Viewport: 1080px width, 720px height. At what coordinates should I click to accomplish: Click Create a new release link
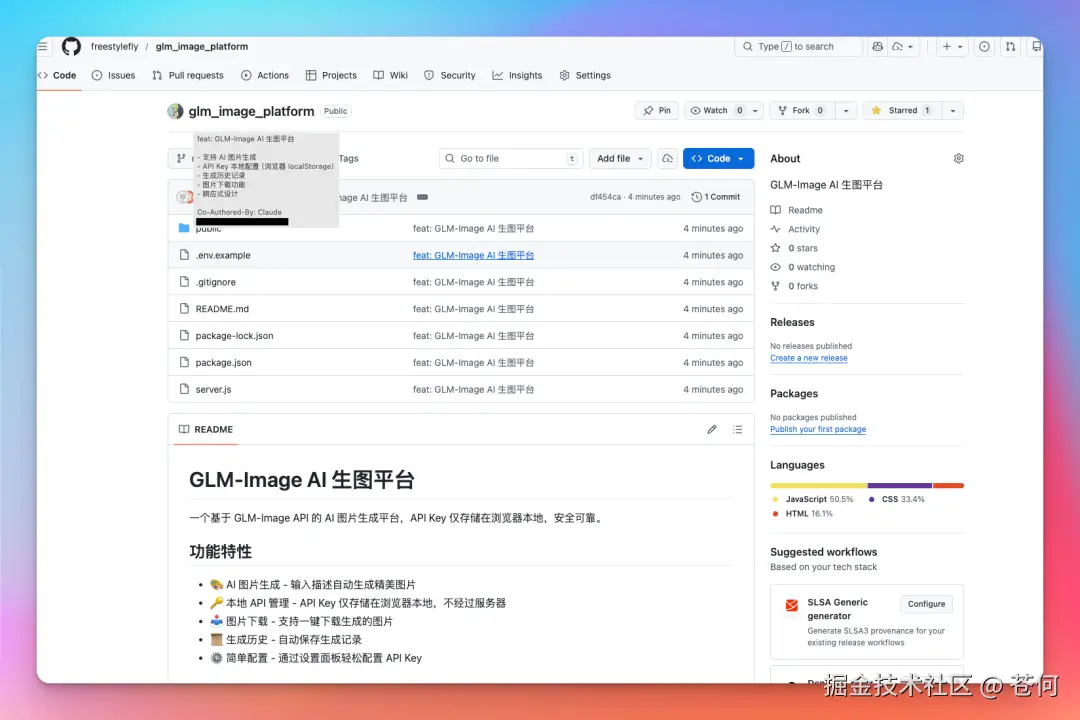pos(809,358)
